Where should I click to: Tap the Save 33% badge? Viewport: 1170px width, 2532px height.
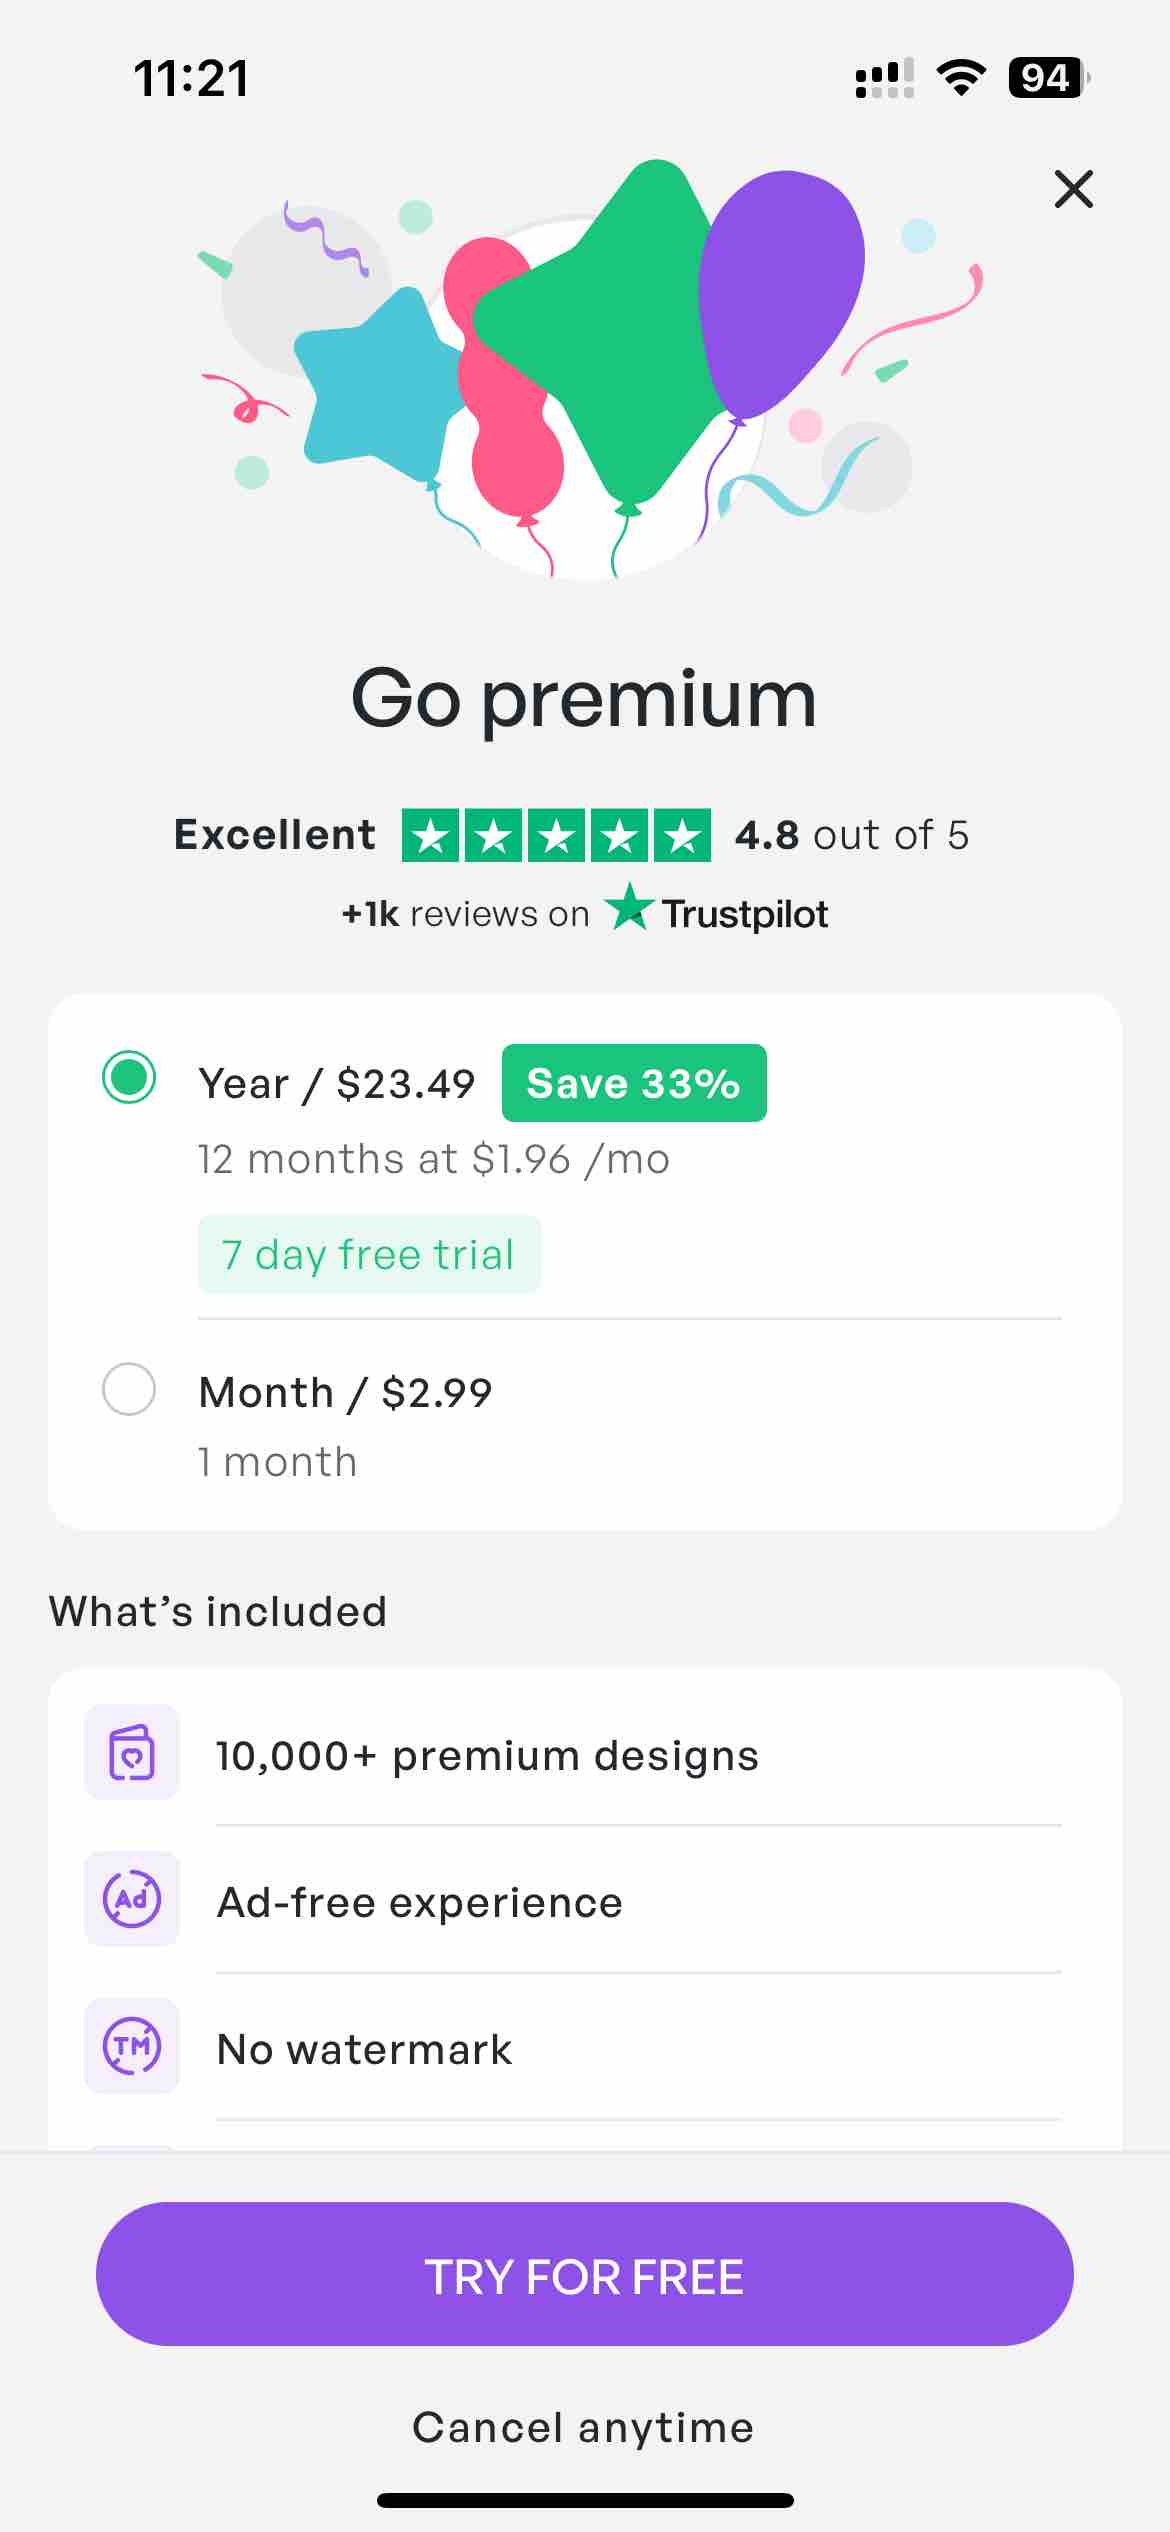pyautogui.click(x=634, y=1083)
